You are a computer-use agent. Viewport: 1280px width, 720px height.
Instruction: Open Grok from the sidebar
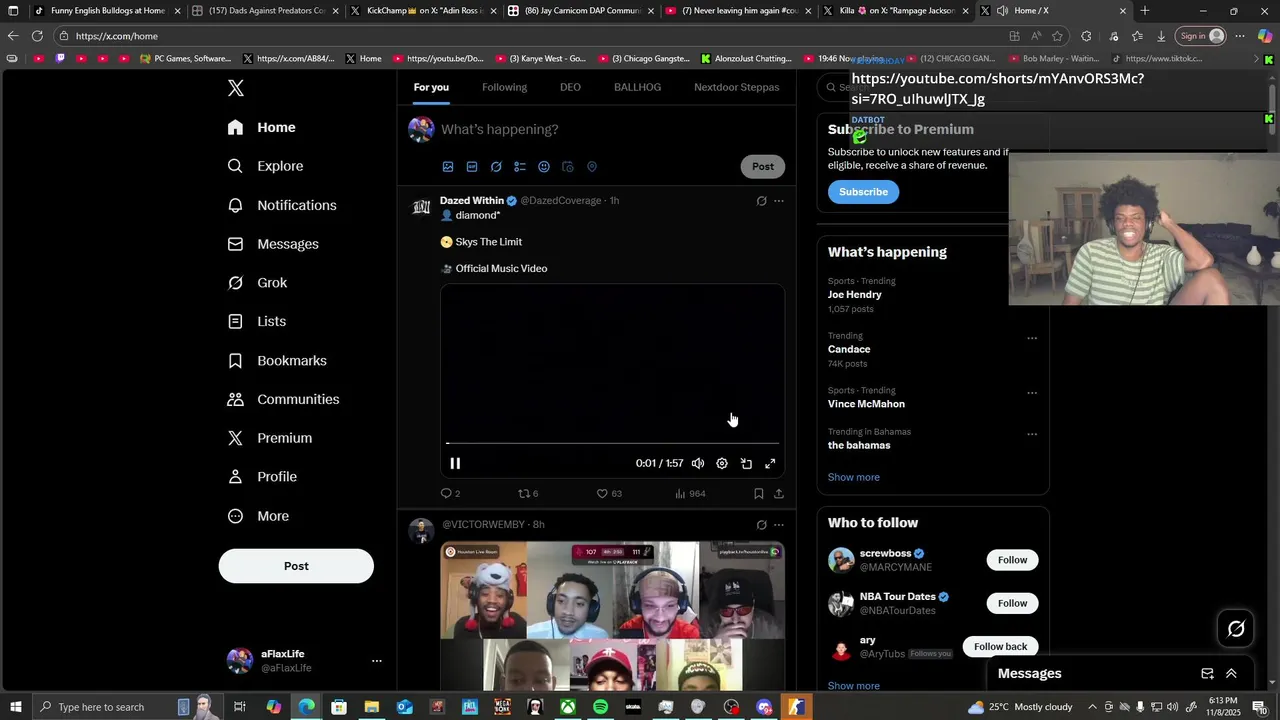[257, 283]
